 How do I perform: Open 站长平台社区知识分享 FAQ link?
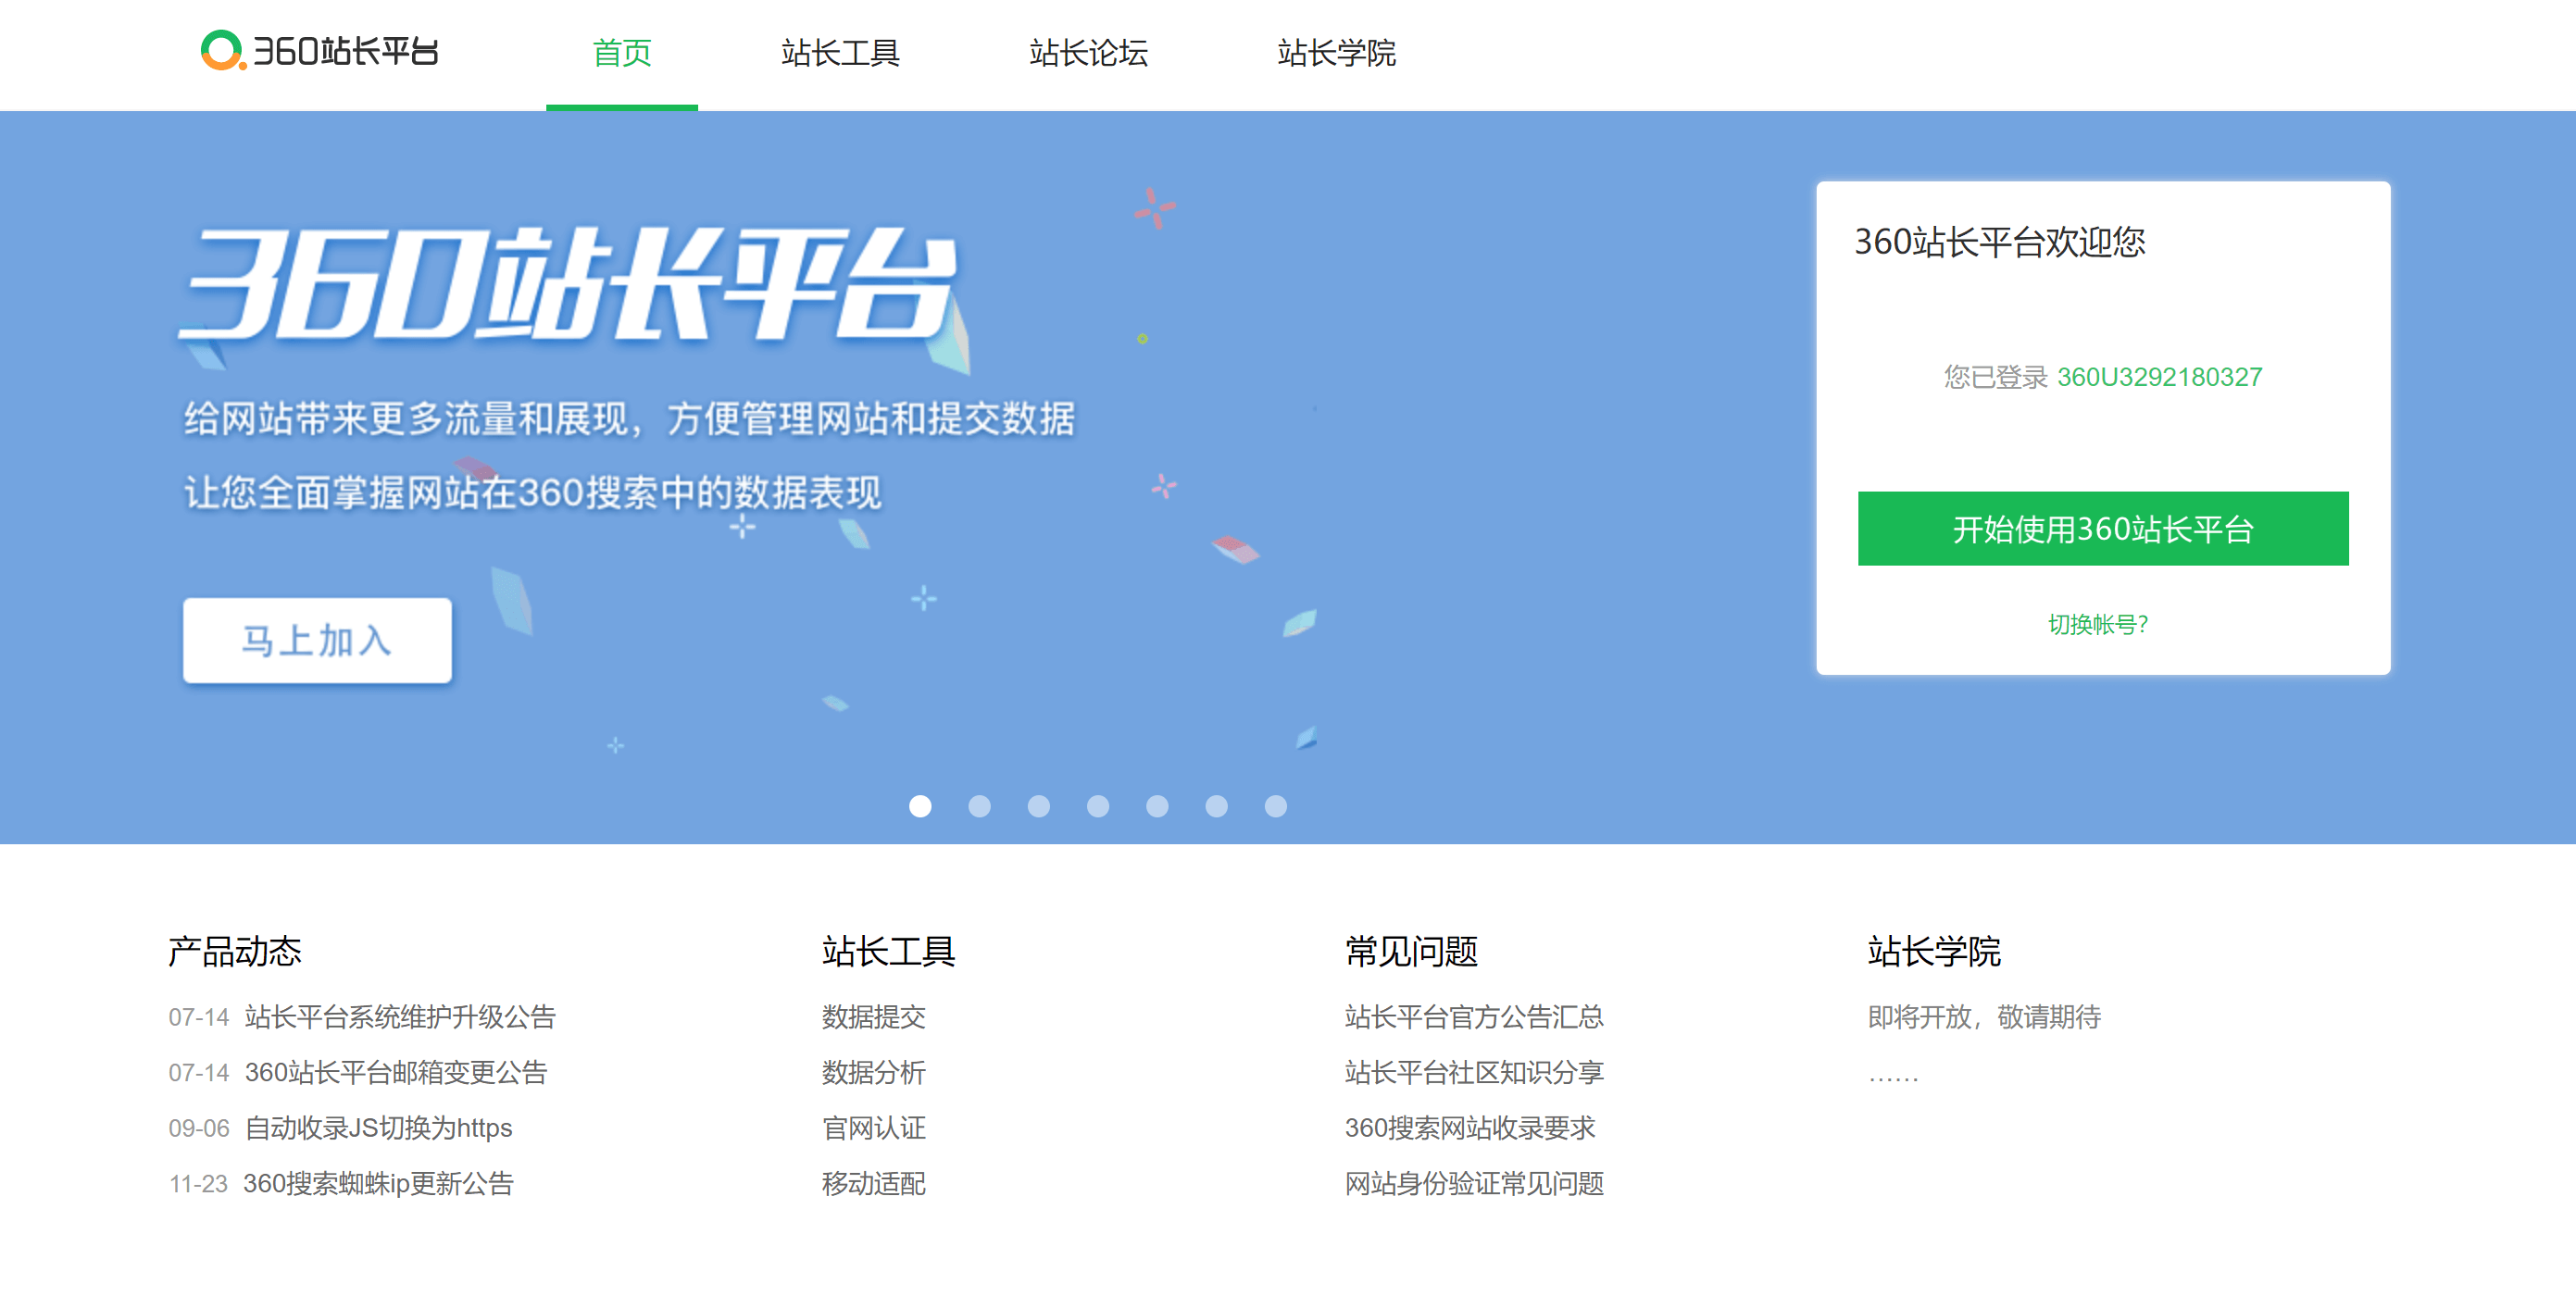coord(1474,1073)
